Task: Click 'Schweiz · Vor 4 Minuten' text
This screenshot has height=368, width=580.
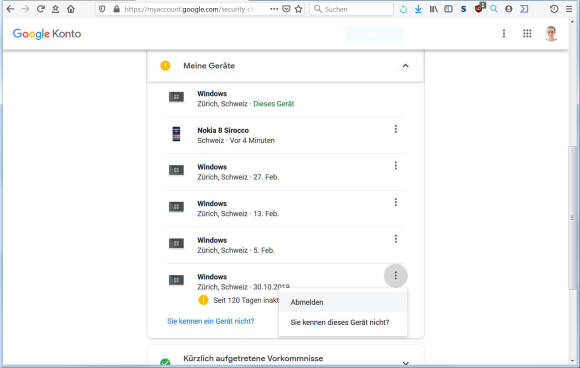Action: 236,141
